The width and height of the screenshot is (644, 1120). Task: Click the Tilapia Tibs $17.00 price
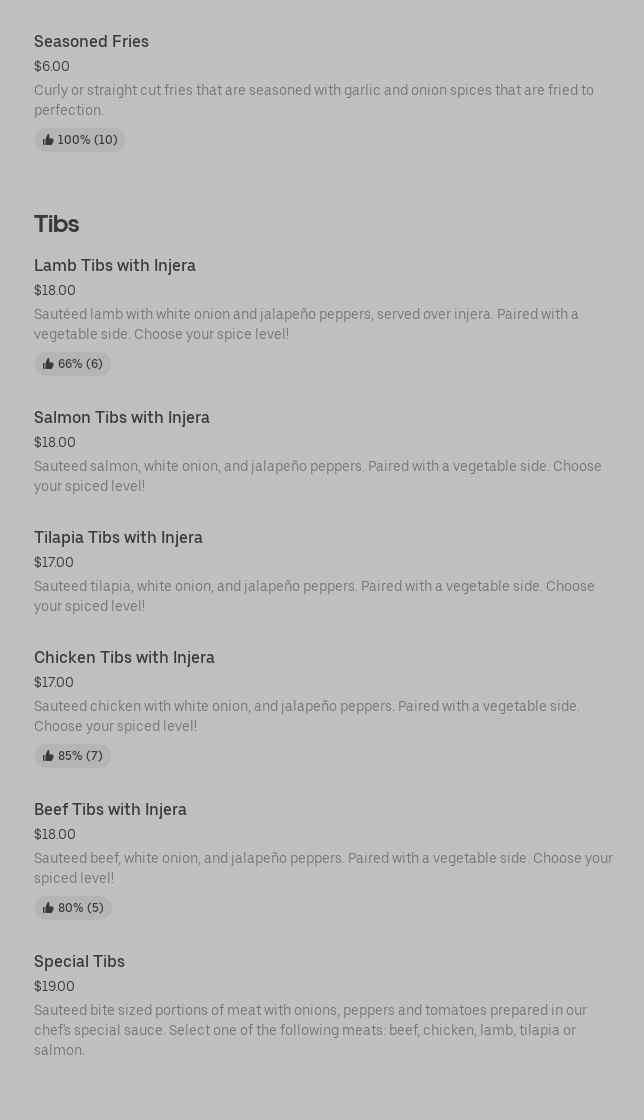[54, 562]
